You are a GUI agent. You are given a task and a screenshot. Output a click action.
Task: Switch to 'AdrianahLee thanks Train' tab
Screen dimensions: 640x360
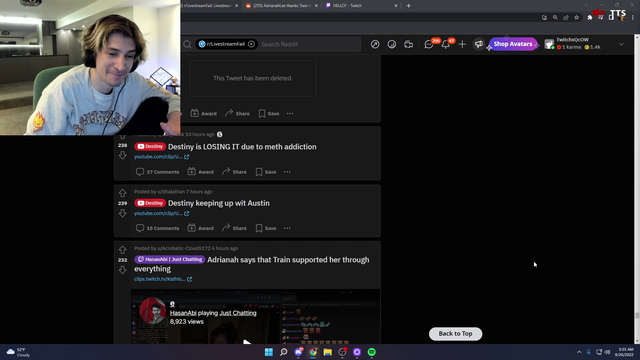tap(282, 6)
